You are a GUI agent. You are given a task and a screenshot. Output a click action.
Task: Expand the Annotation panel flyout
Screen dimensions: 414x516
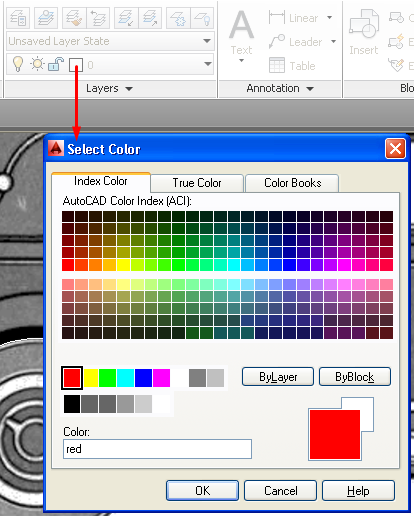pyautogui.click(x=280, y=88)
